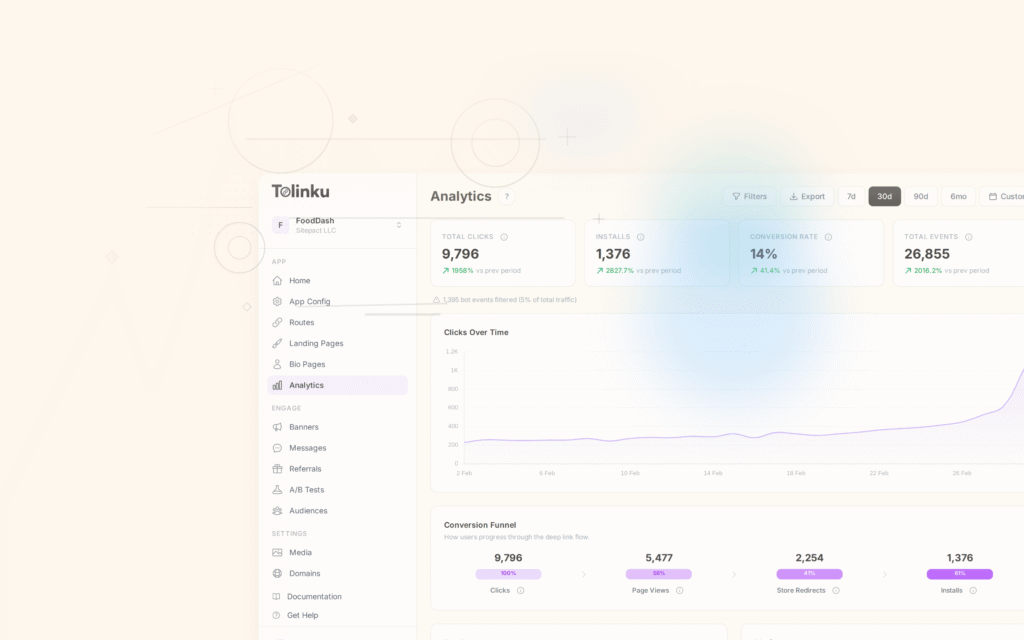Screen dimensions: 1024x640
Task: Click info icon beside funnel Clicks label
Action: click(520, 590)
